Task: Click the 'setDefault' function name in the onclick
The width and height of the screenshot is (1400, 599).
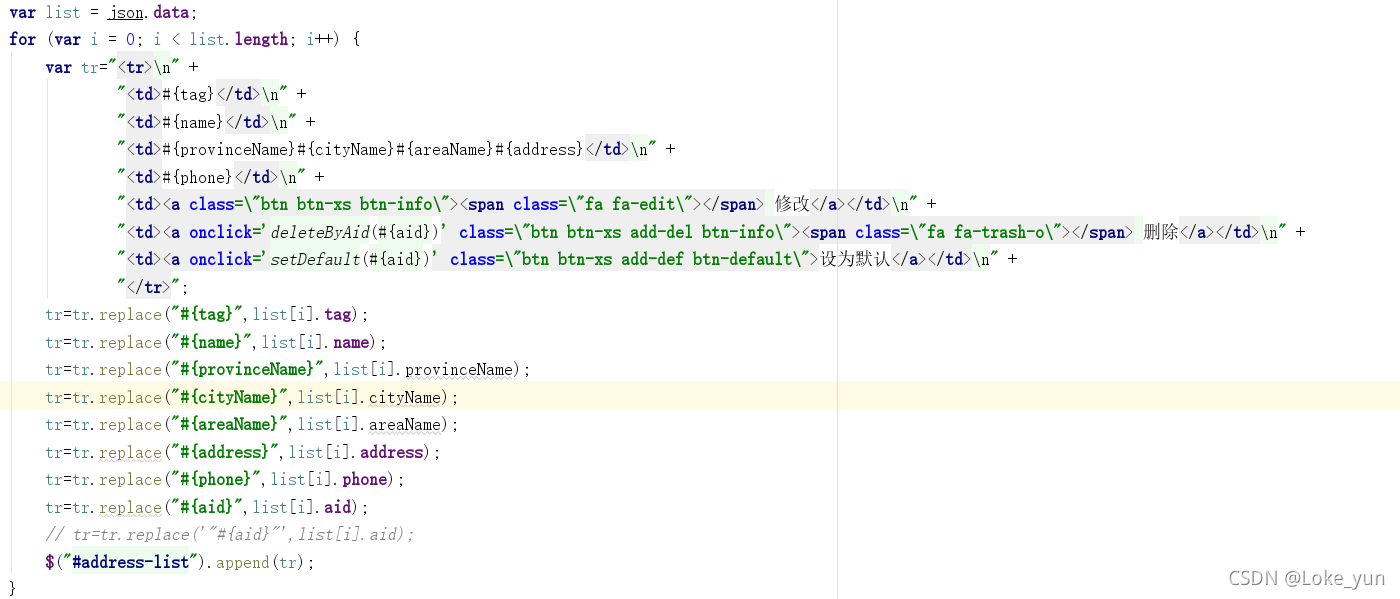Action: coord(315,259)
